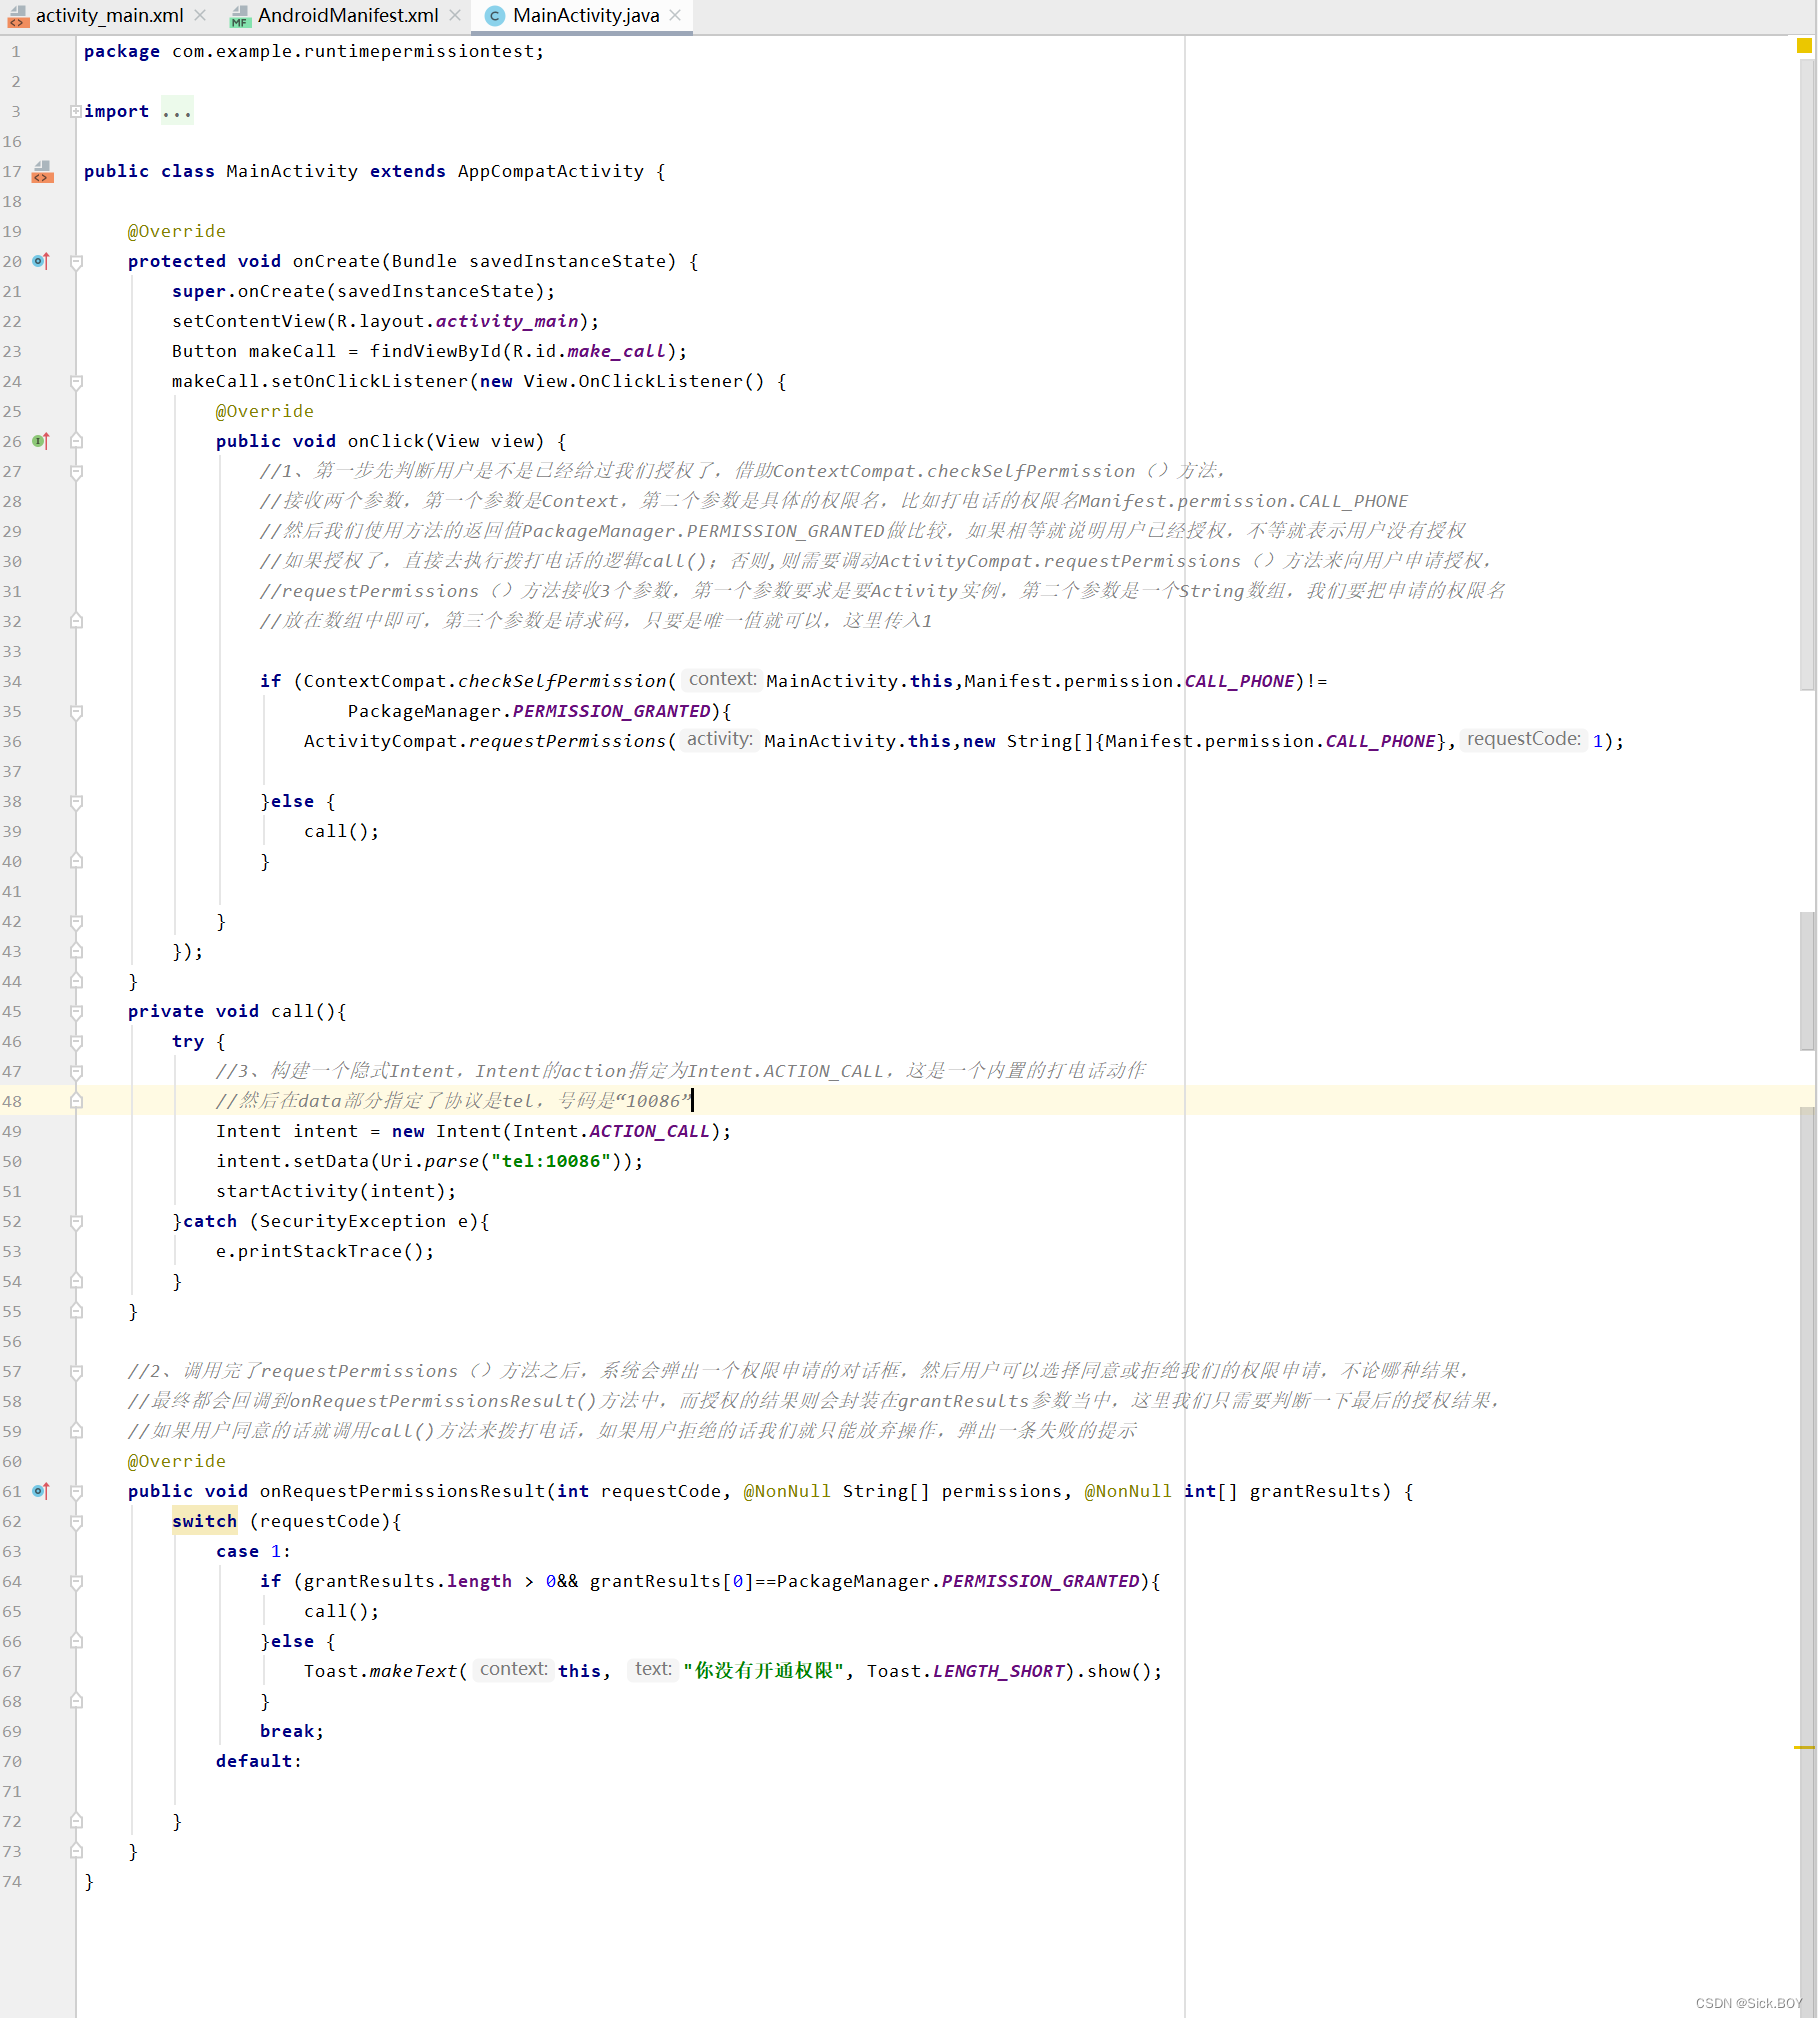This screenshot has width=1818, height=2018.
Task: Expand the folded import block
Action: tap(76, 111)
